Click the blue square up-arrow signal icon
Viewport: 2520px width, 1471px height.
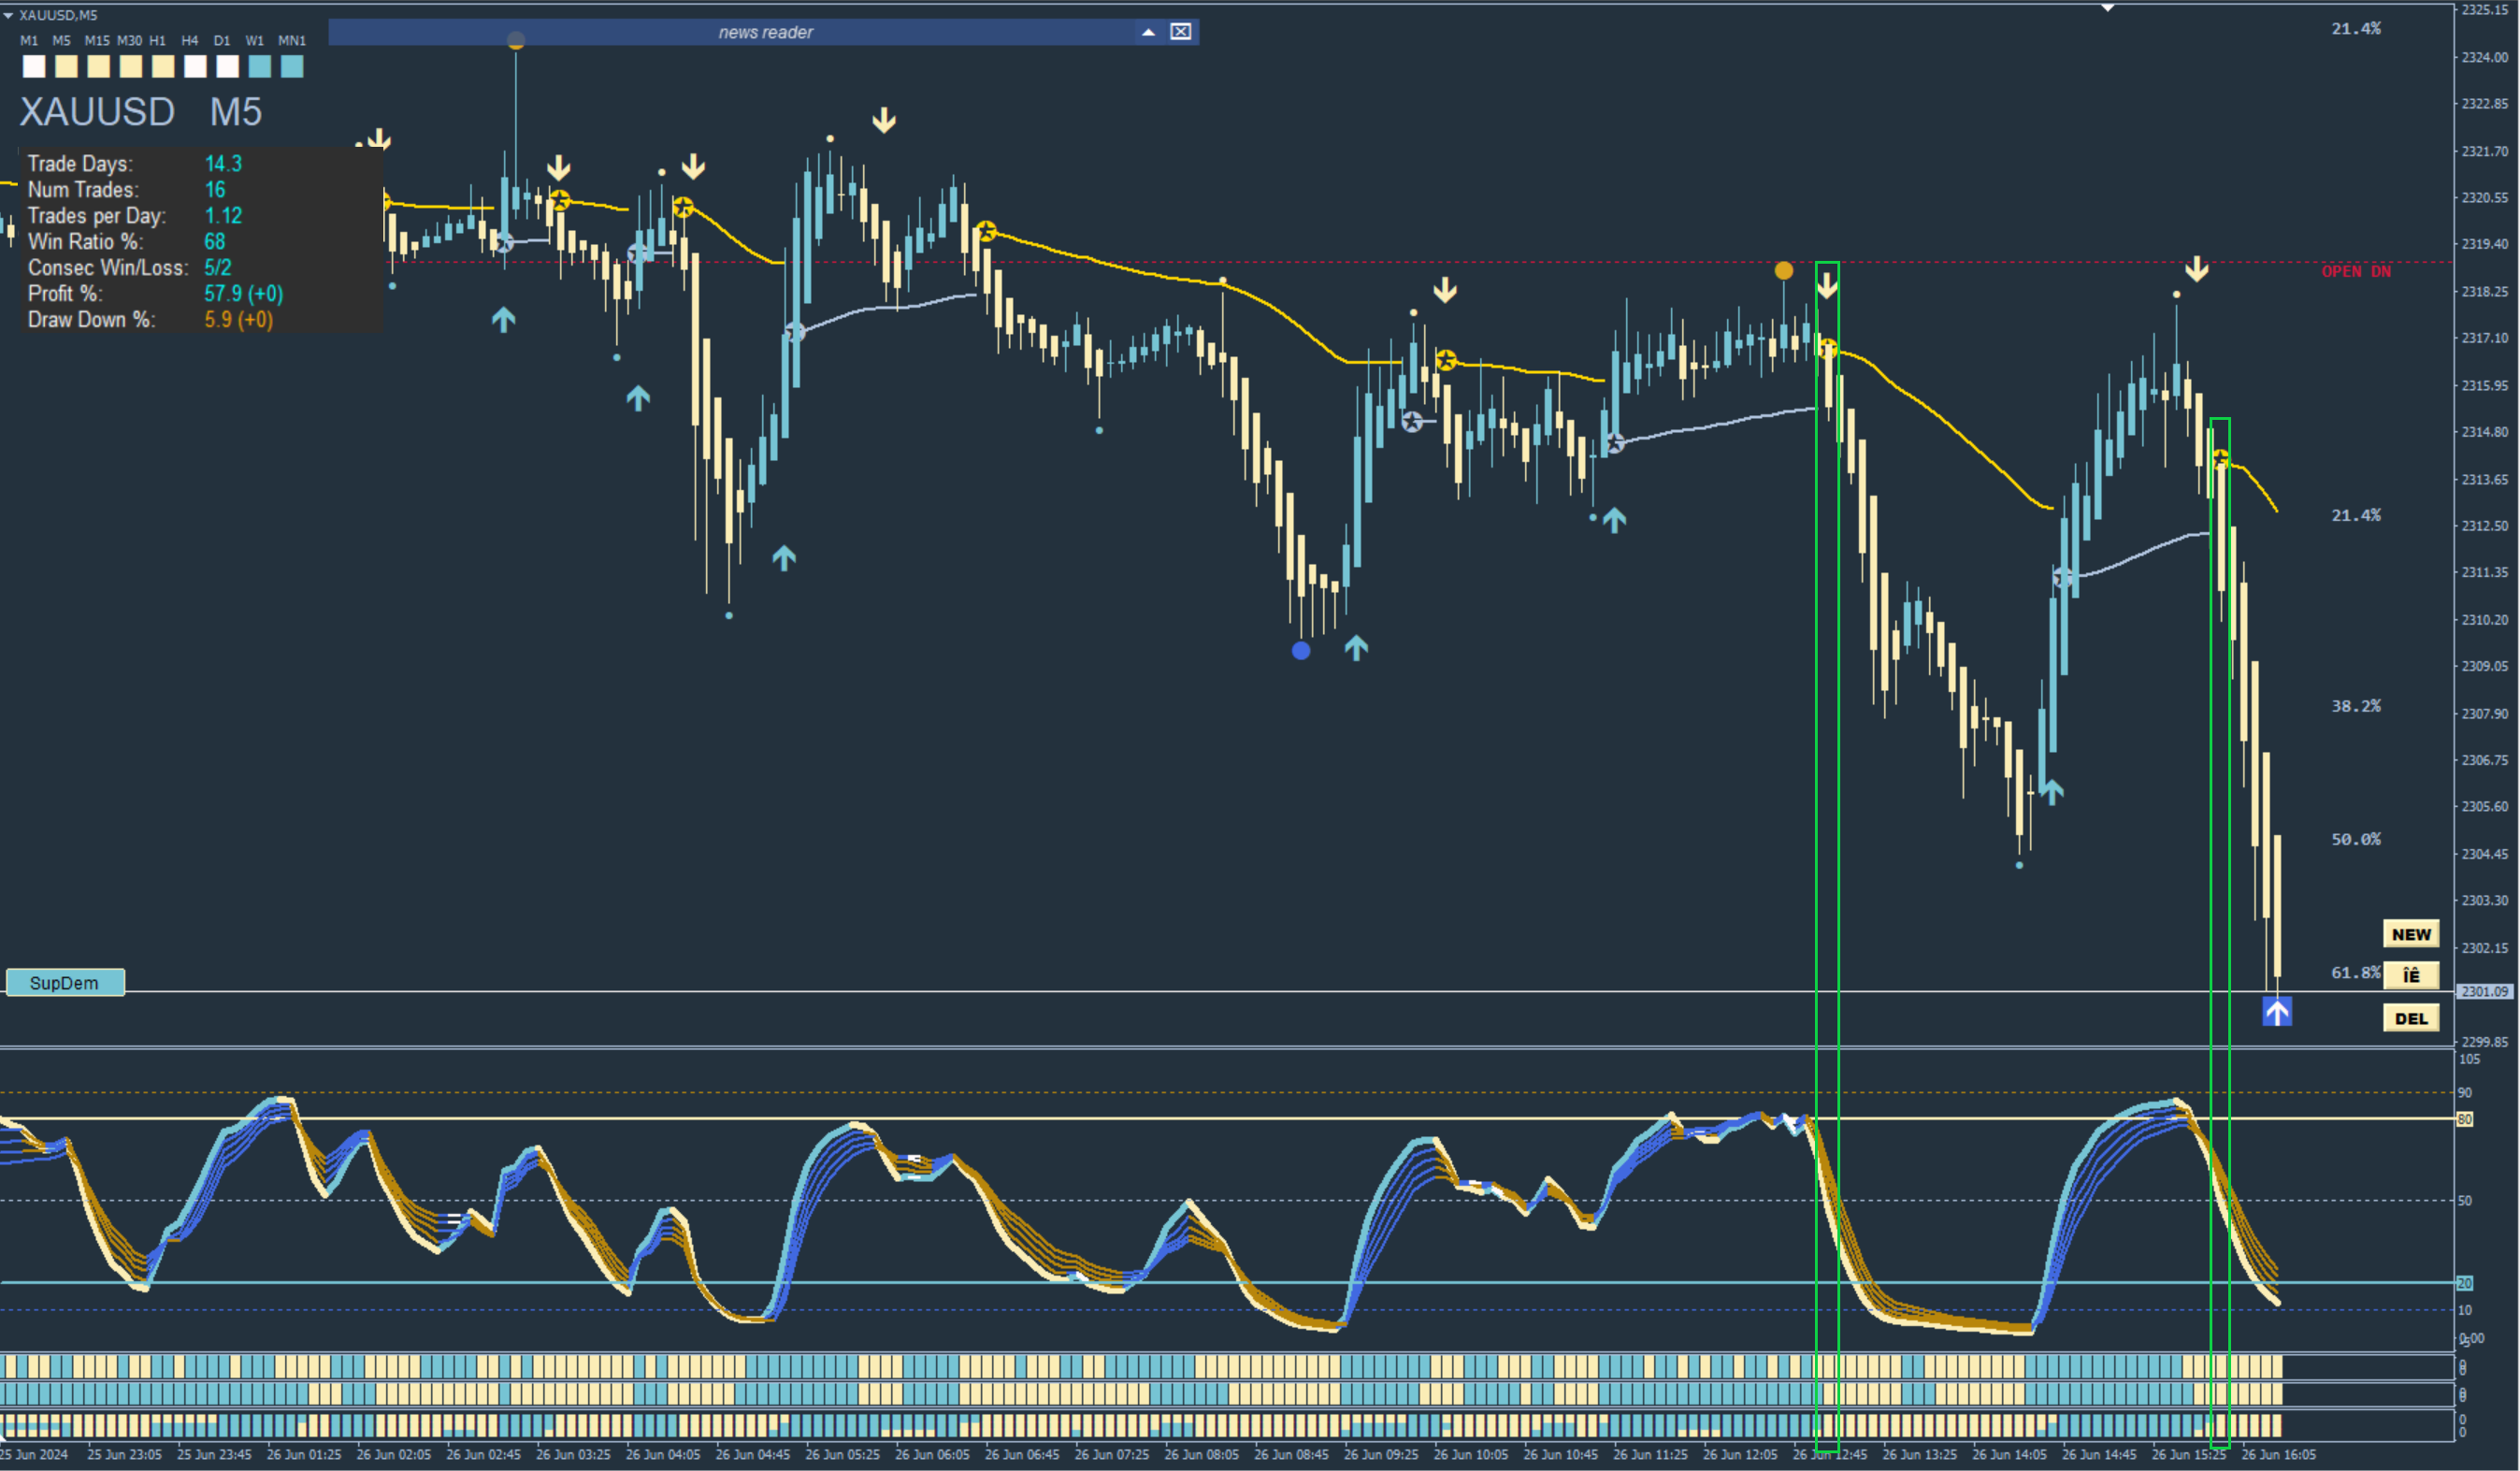point(2277,1013)
